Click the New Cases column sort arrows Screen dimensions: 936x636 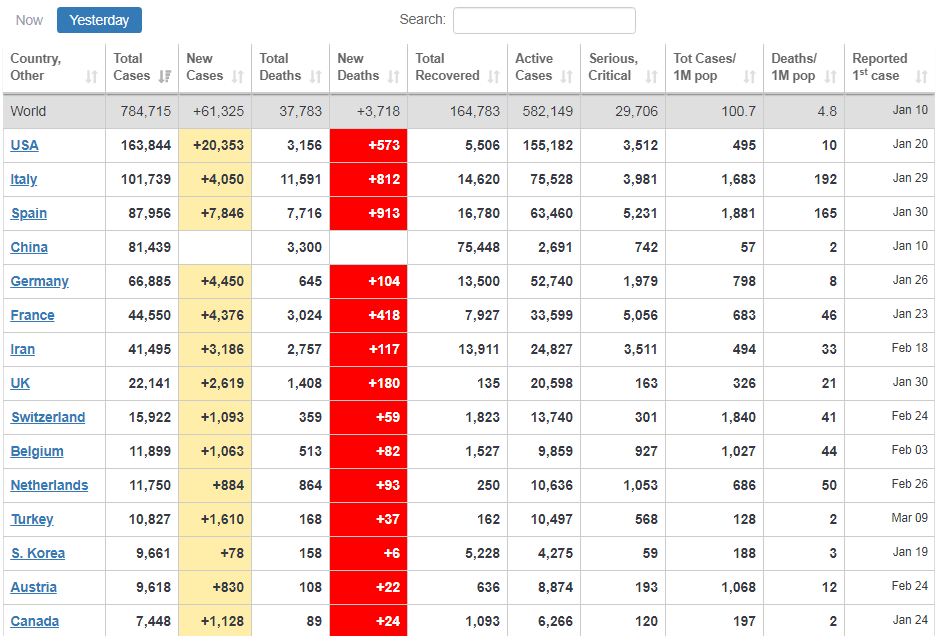[x=238, y=77]
